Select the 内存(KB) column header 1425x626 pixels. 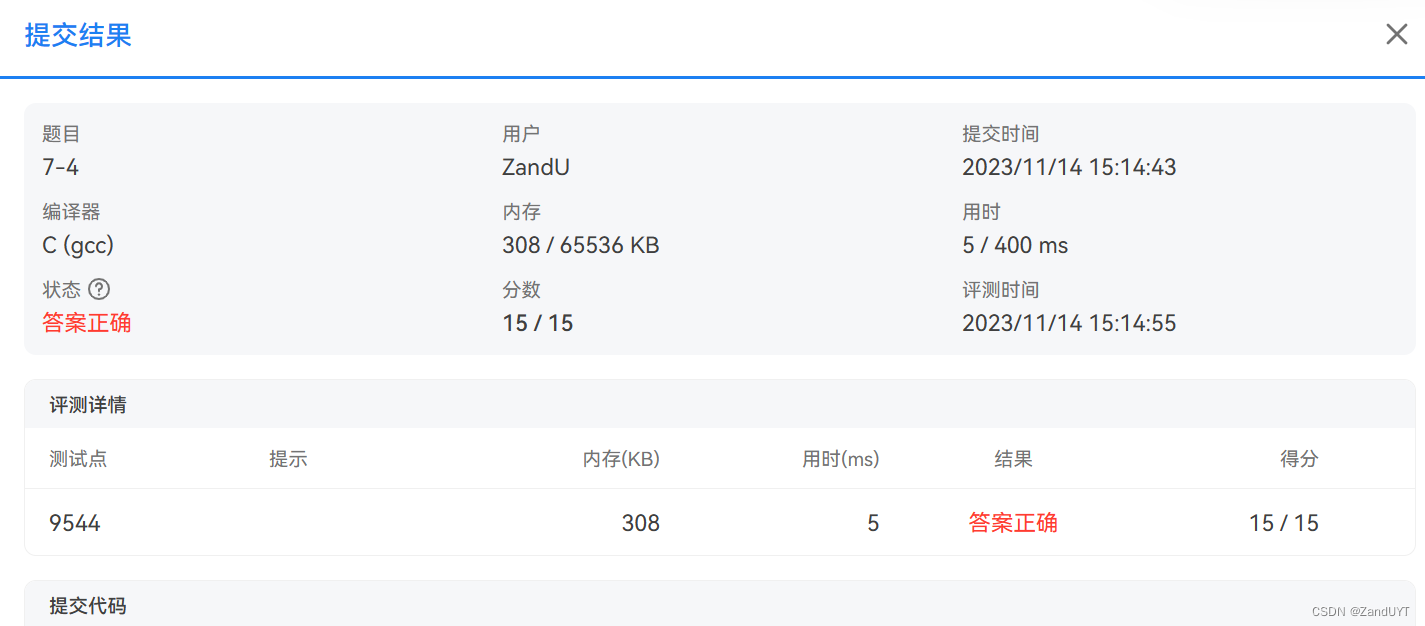[620, 459]
